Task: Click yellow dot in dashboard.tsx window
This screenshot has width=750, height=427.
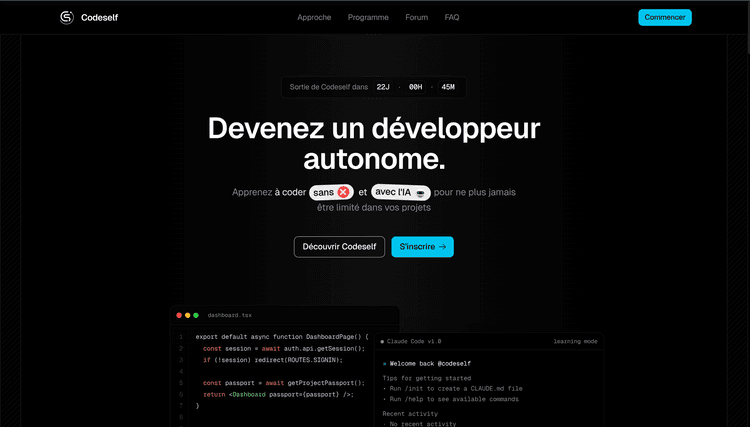Action: click(x=188, y=315)
